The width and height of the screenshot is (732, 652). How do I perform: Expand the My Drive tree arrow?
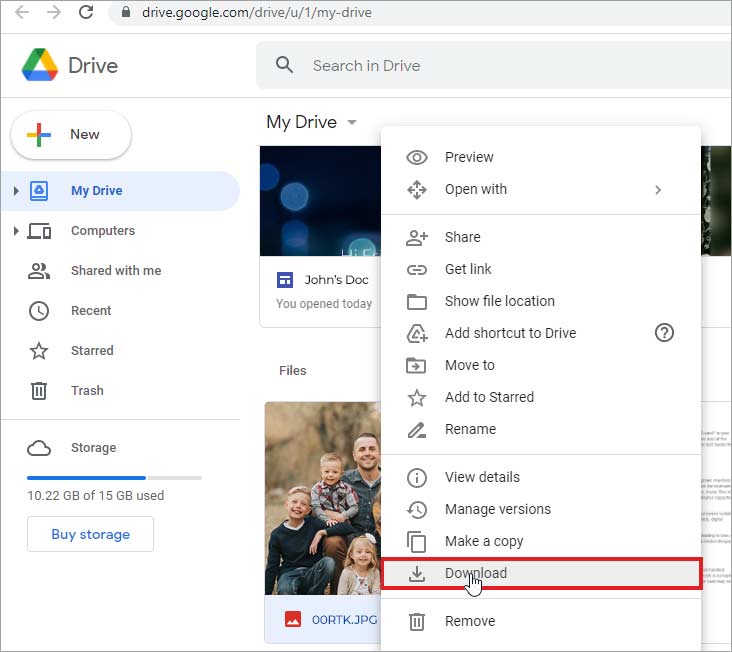(x=16, y=190)
